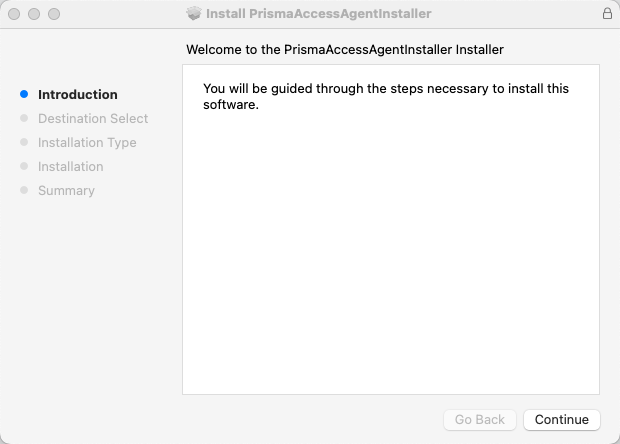Click the Installation step bullet

[x=24, y=167]
